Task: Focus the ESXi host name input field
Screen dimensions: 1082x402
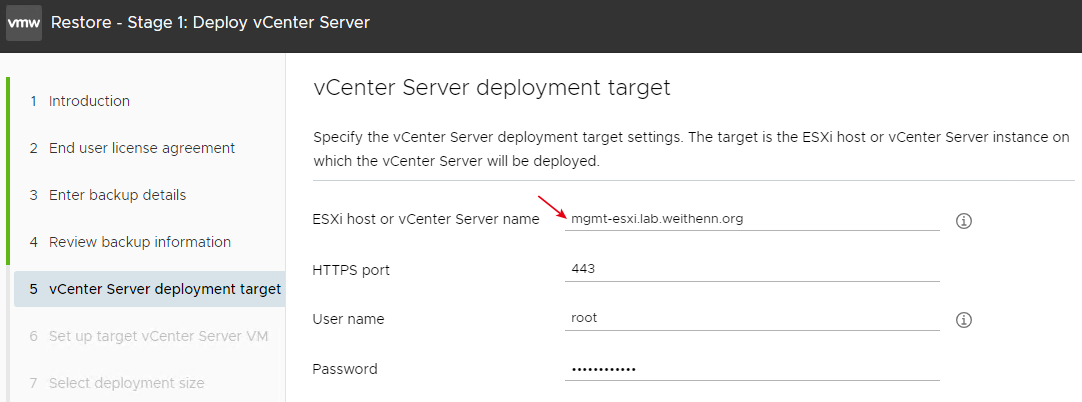Action: [752, 219]
